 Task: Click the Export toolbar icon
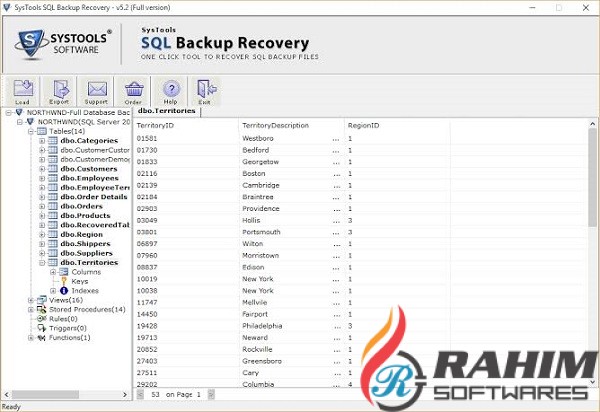(x=59, y=91)
